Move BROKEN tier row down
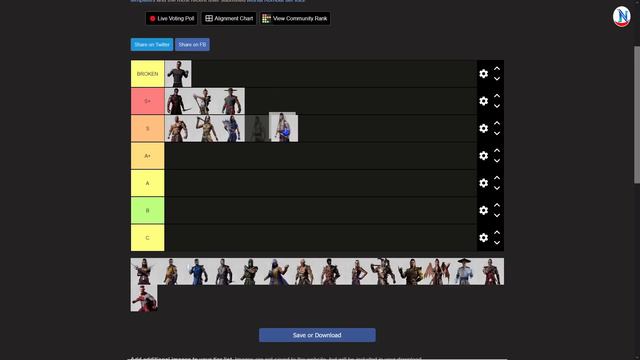The image size is (640, 360). (497, 79)
